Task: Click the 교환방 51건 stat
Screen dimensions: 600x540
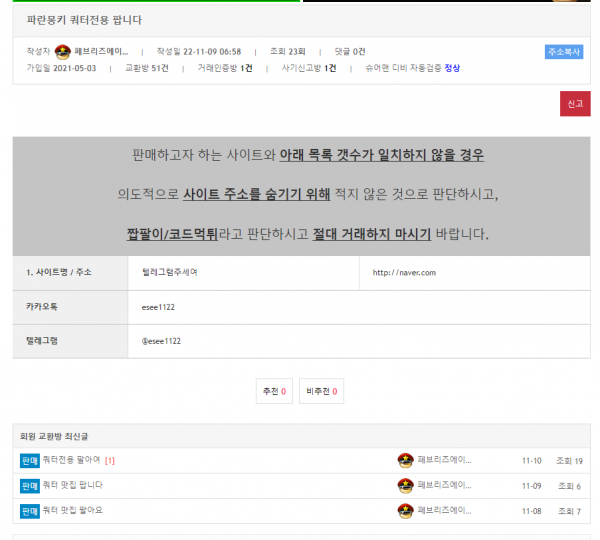Action: (147, 68)
